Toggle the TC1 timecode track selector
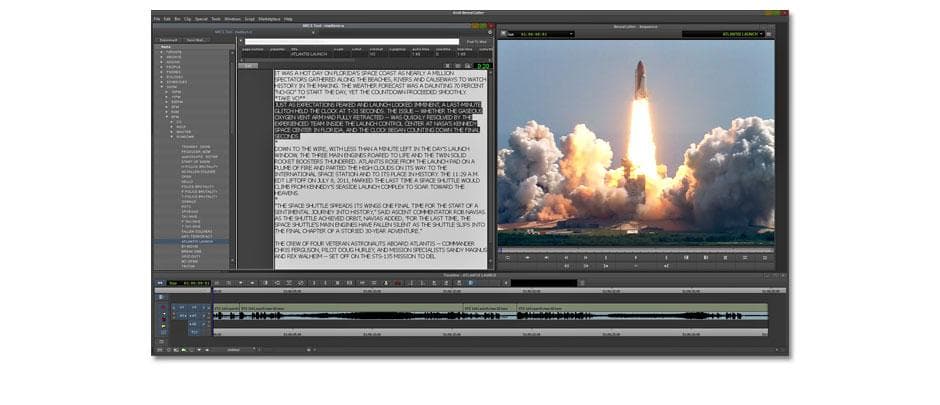 point(192,331)
